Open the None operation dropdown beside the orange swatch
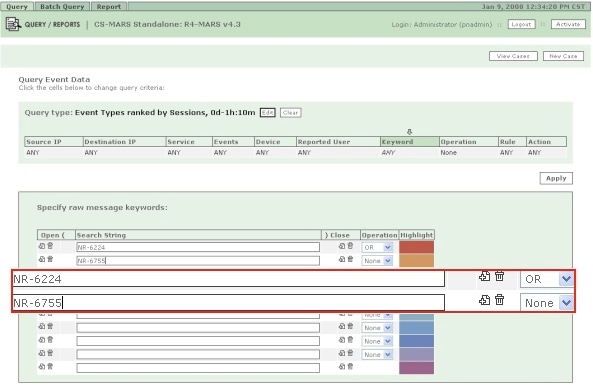This screenshot has width=593, height=386. pos(377,261)
